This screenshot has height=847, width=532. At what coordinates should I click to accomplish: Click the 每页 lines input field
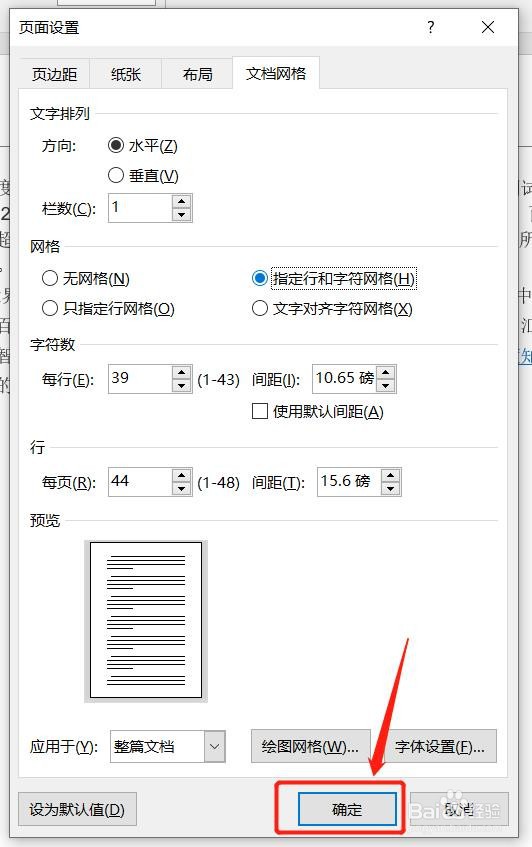click(140, 481)
